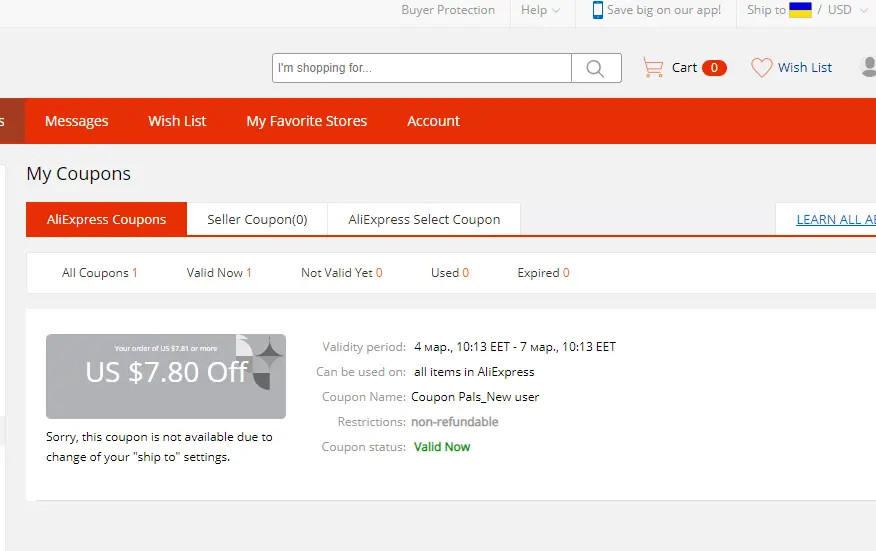Click the My Coupons heading
This screenshot has height=551, width=876.
[x=78, y=174]
